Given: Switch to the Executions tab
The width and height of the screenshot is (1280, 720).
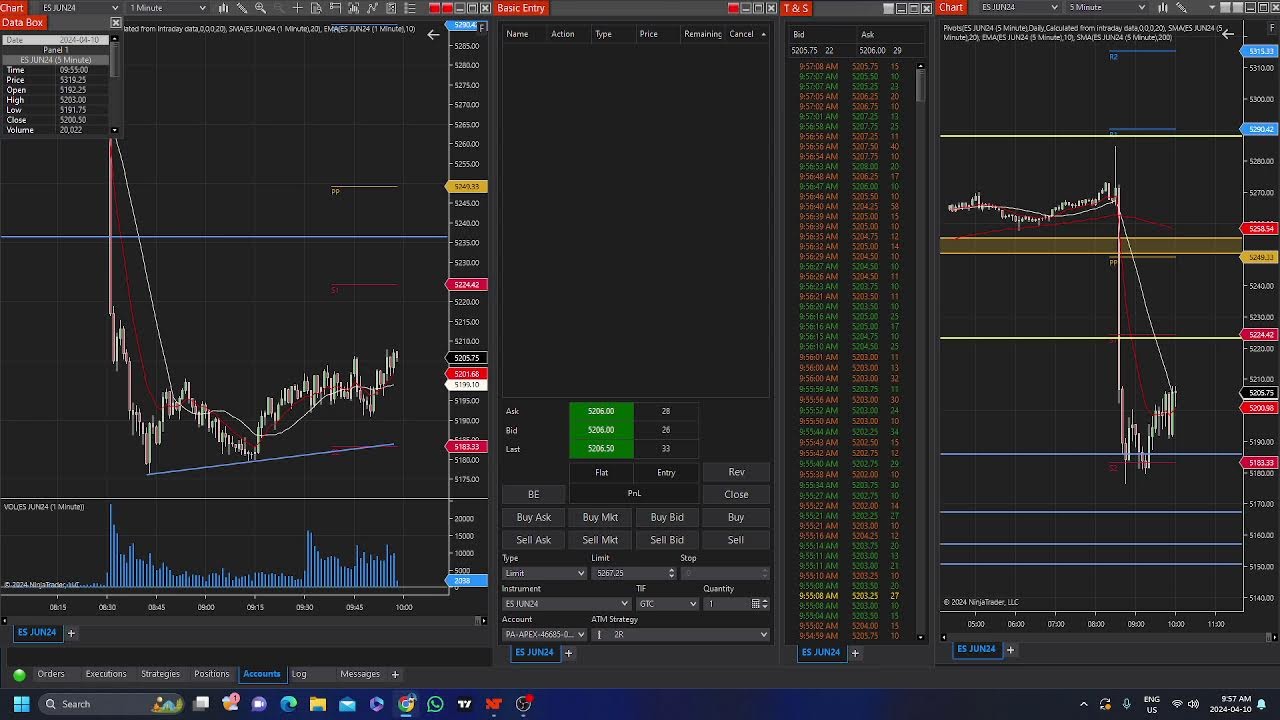Looking at the screenshot, I should (x=106, y=674).
